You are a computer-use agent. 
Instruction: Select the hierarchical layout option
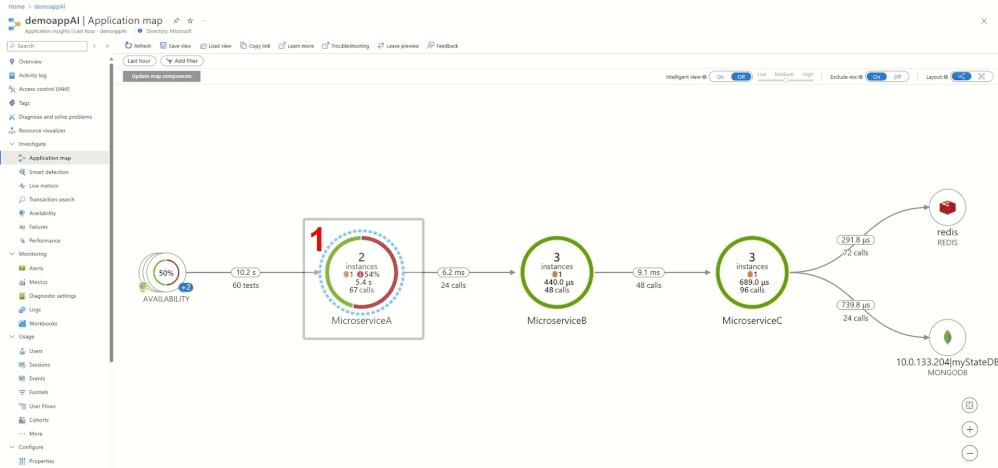[962, 76]
